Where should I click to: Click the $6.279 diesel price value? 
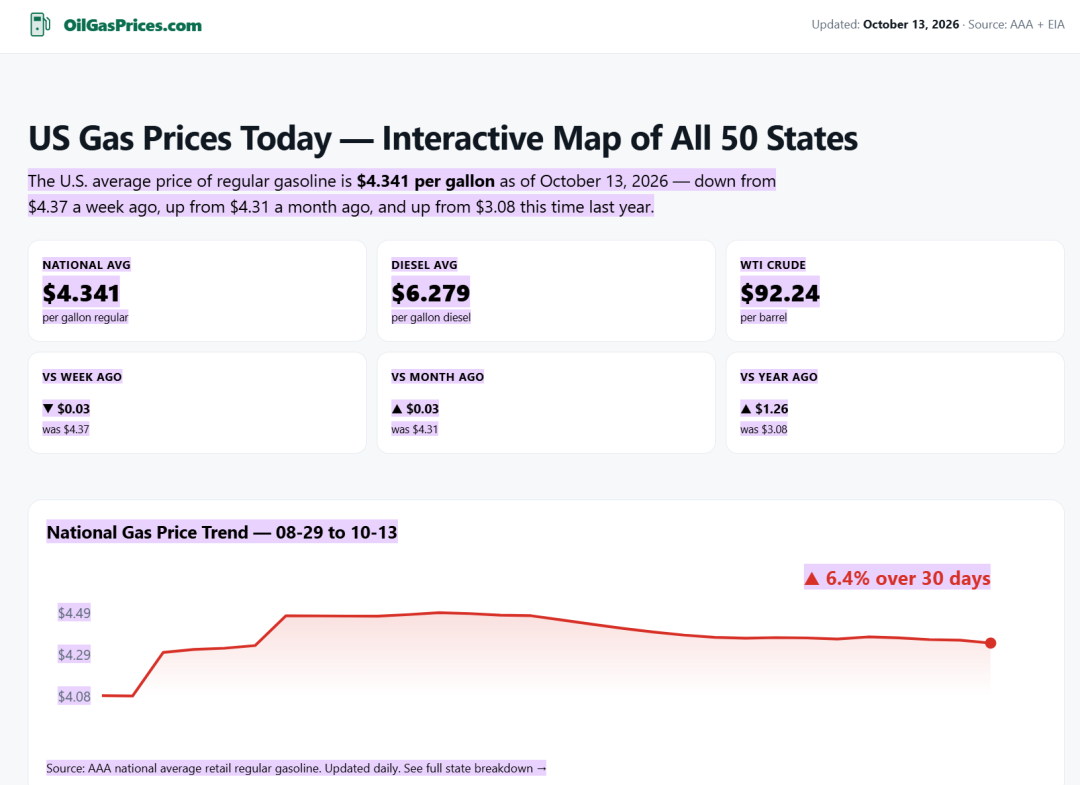pyautogui.click(x=430, y=293)
